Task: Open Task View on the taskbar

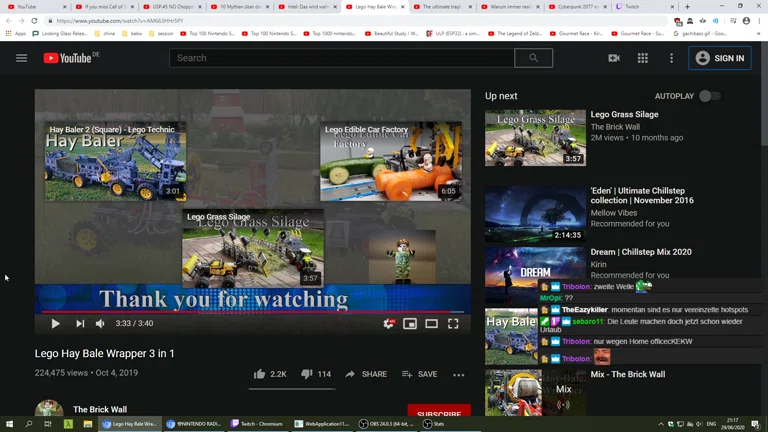Action: [48, 424]
